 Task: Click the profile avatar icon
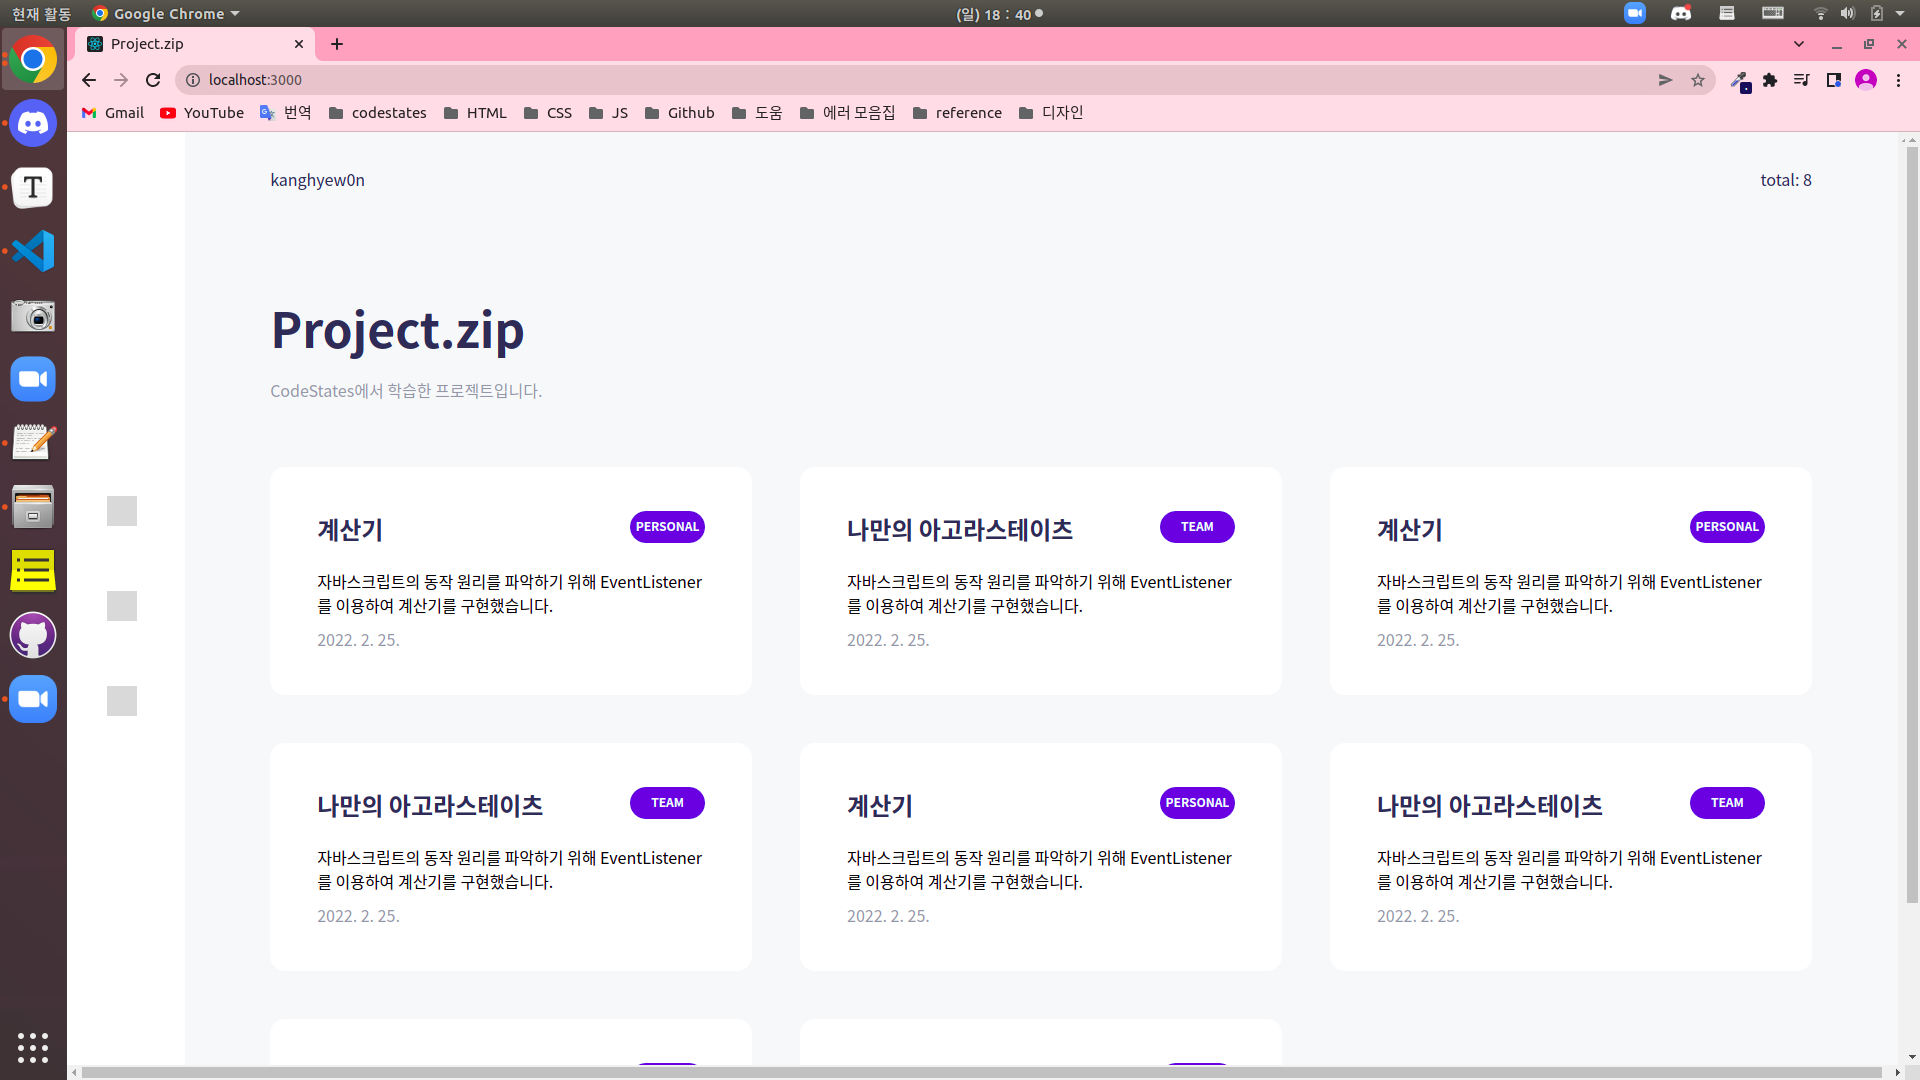[x=1865, y=80]
